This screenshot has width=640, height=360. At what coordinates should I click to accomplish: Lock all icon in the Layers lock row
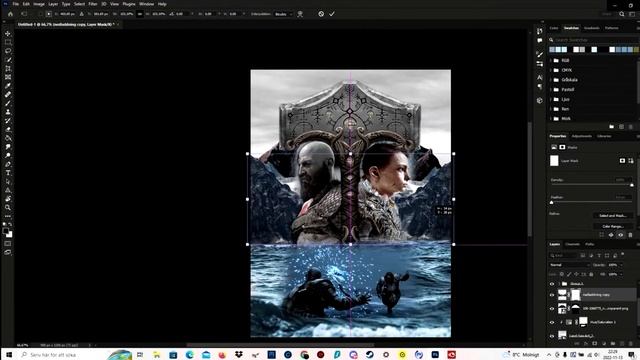pos(591,274)
